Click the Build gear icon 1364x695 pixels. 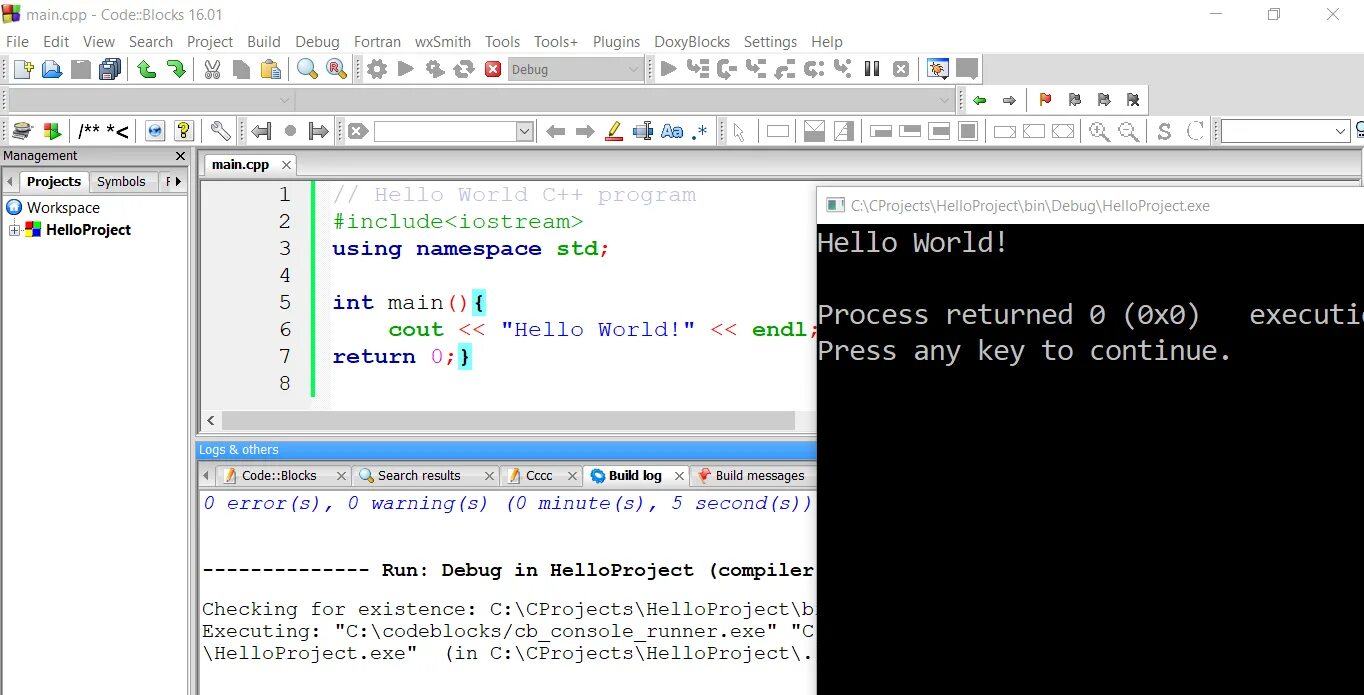tap(376, 69)
